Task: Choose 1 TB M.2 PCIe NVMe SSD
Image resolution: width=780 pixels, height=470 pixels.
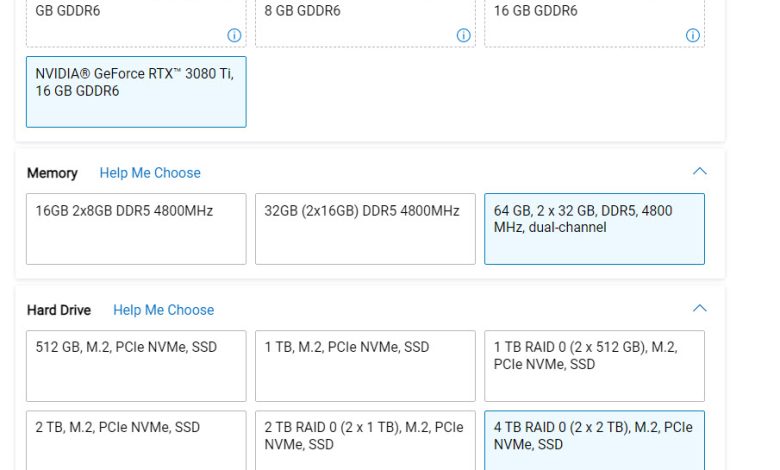Action: point(365,366)
